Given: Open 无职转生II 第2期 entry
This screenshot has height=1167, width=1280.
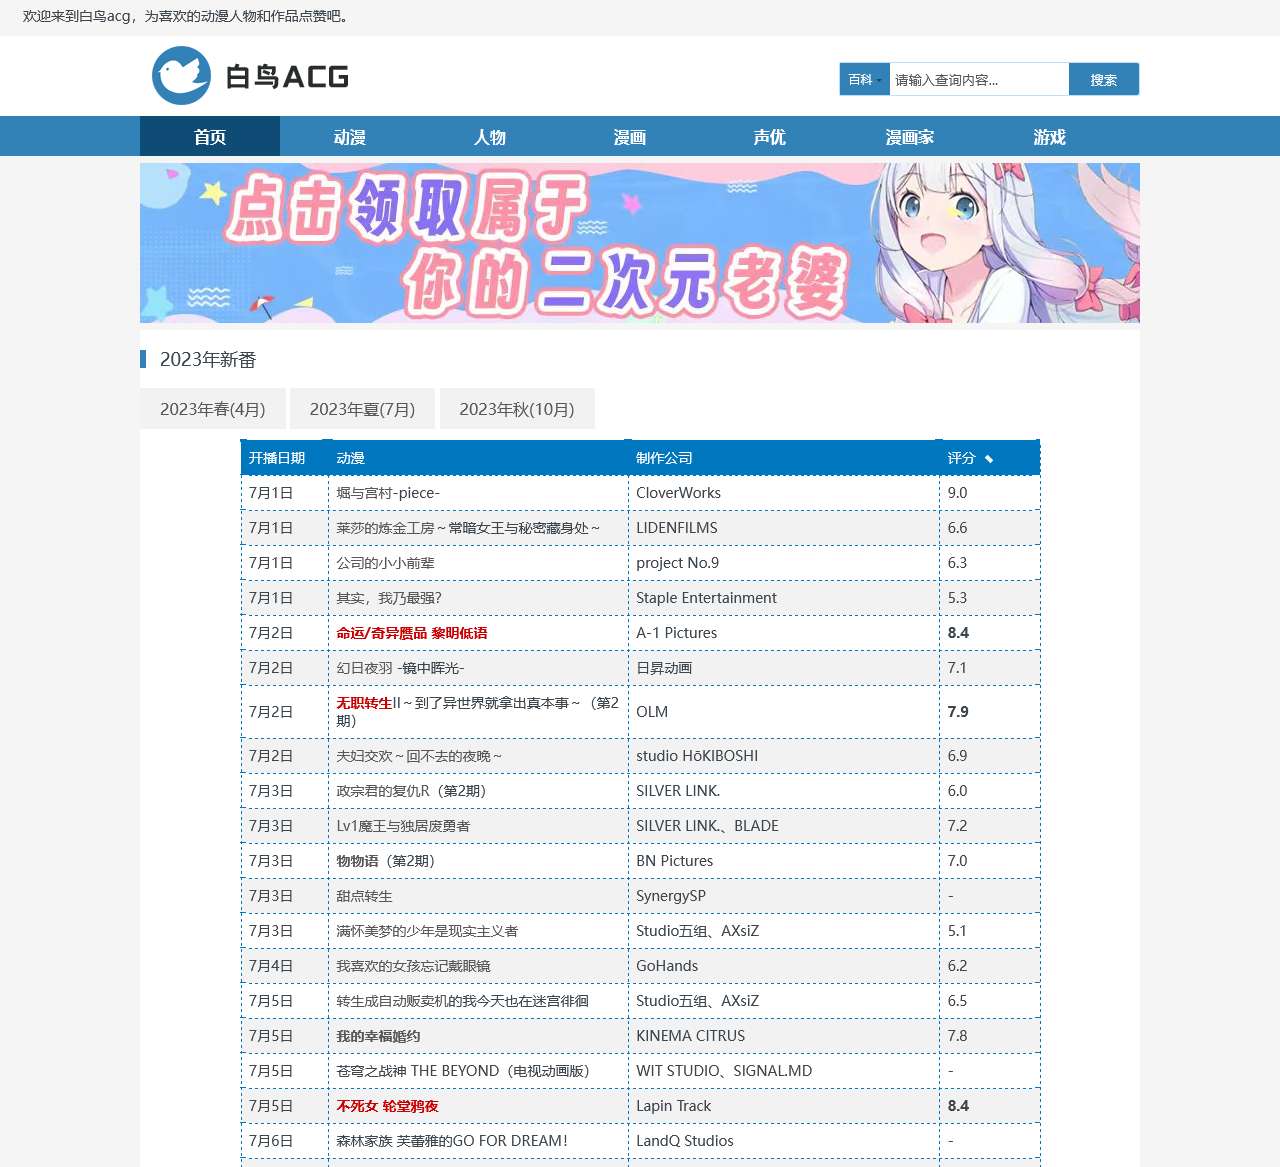Looking at the screenshot, I should 477,712.
